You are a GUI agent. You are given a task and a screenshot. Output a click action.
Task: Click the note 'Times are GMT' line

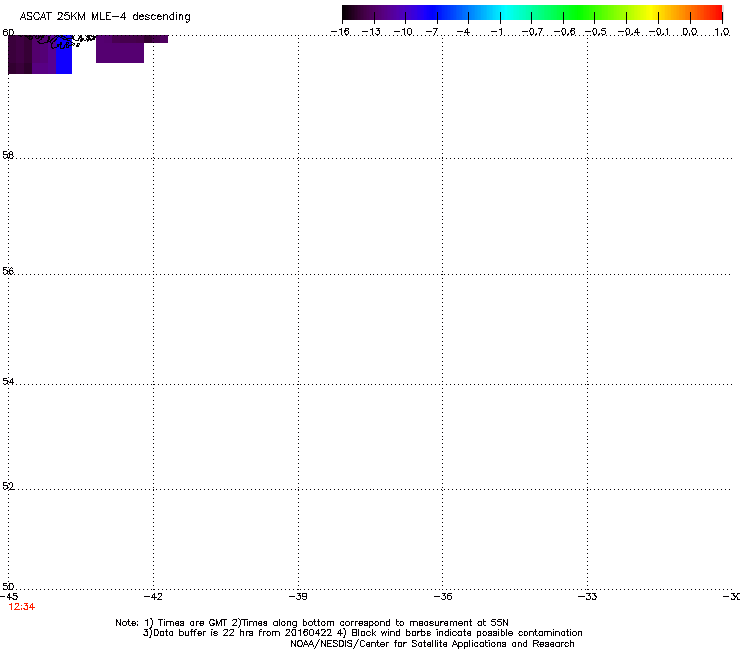(312, 623)
